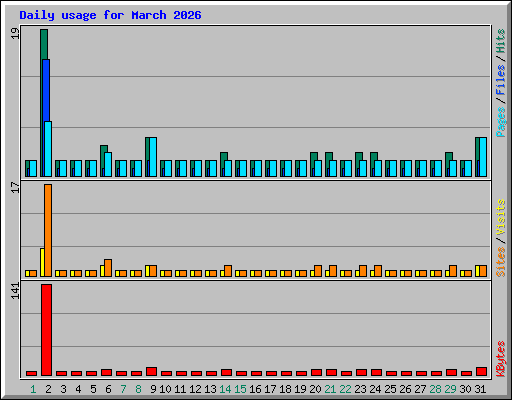Click the yellow 'Visits' legend label
Image resolution: width=512 pixels, height=400 pixels.
tap(500, 217)
